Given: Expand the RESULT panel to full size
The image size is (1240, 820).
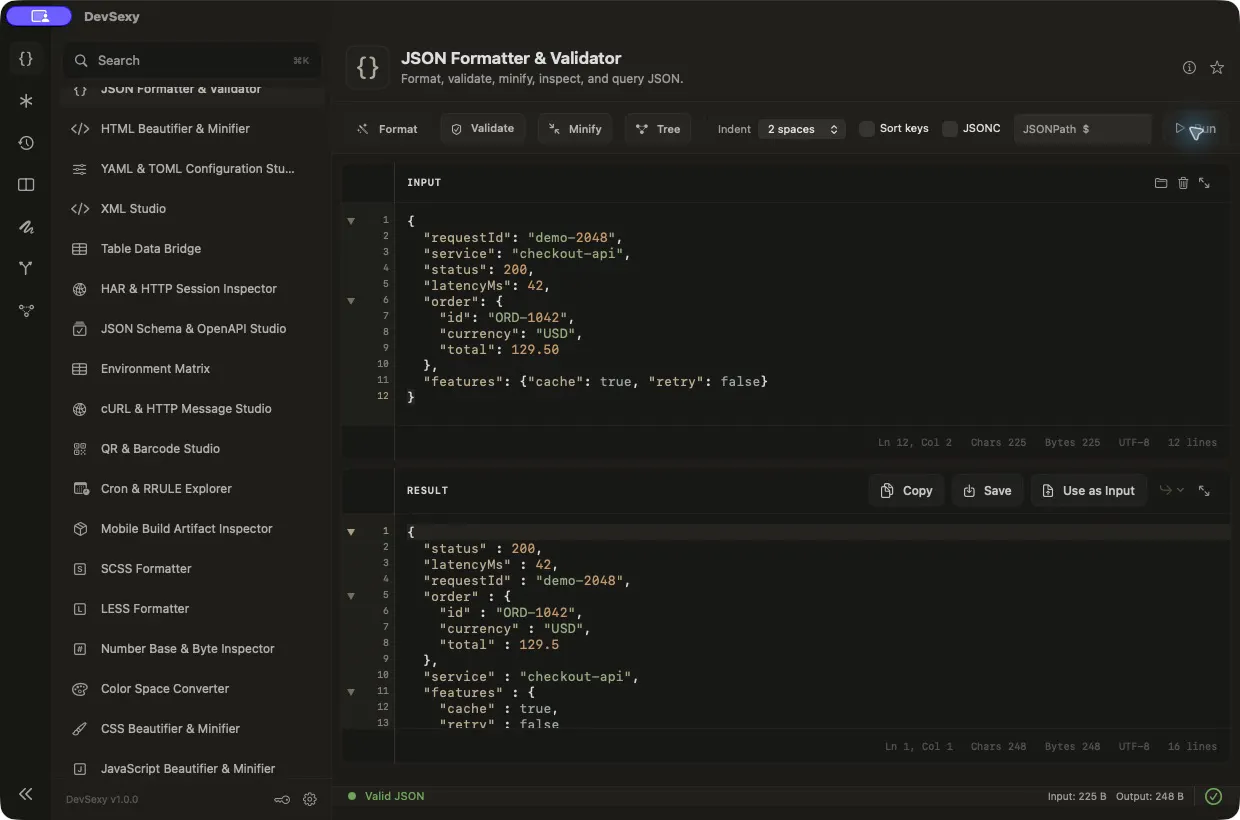Looking at the screenshot, I should (1204, 491).
